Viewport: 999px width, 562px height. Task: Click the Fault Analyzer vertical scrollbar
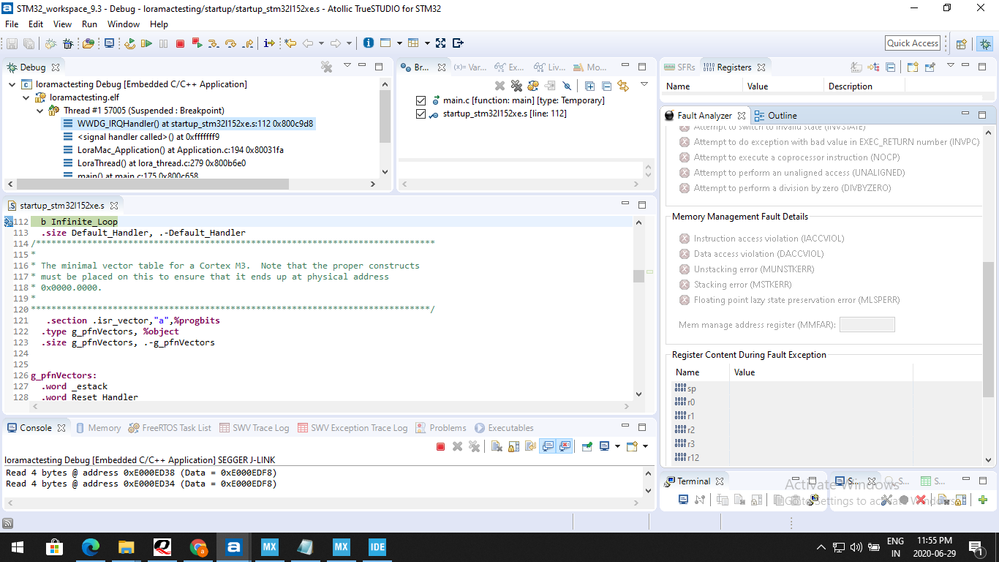point(988,328)
